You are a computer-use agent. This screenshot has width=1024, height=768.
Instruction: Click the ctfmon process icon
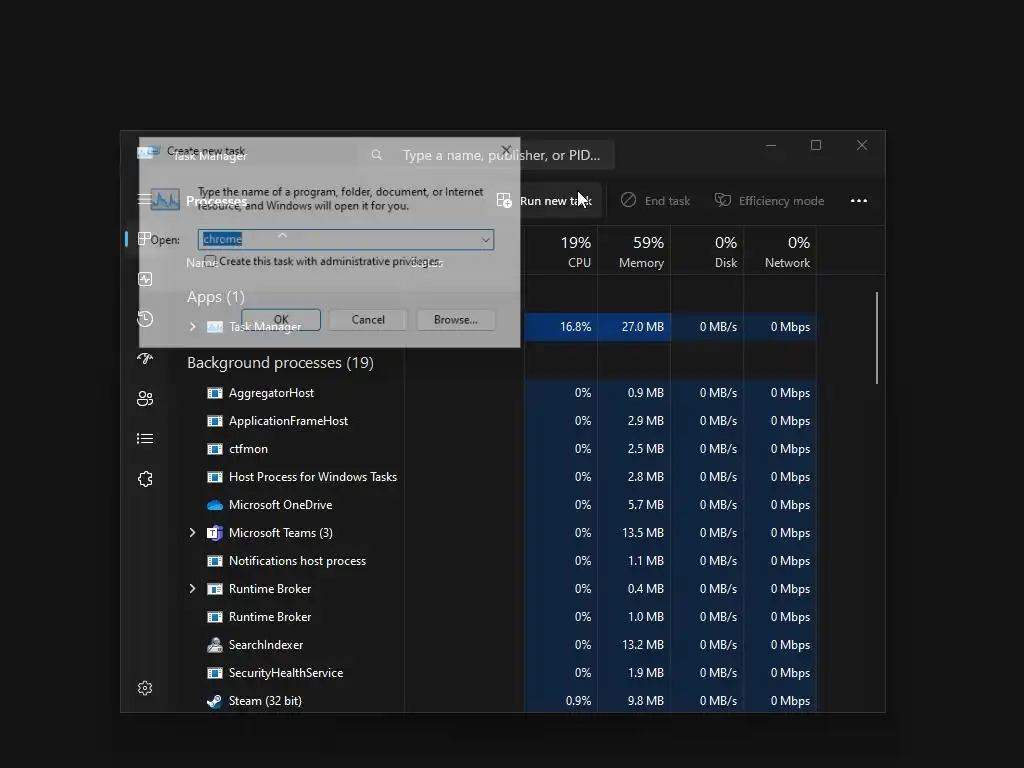click(x=214, y=449)
